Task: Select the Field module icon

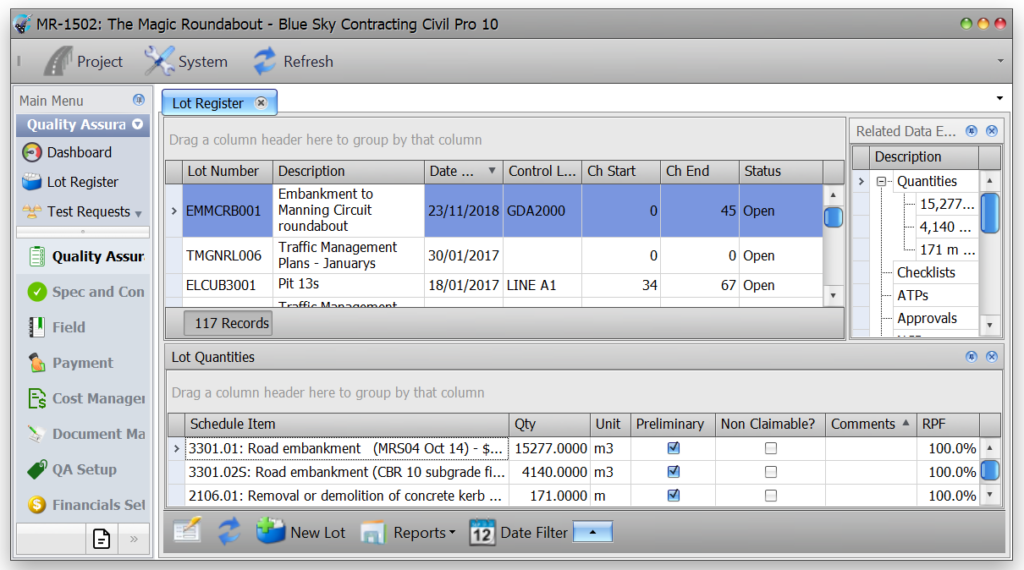Action: (x=37, y=327)
